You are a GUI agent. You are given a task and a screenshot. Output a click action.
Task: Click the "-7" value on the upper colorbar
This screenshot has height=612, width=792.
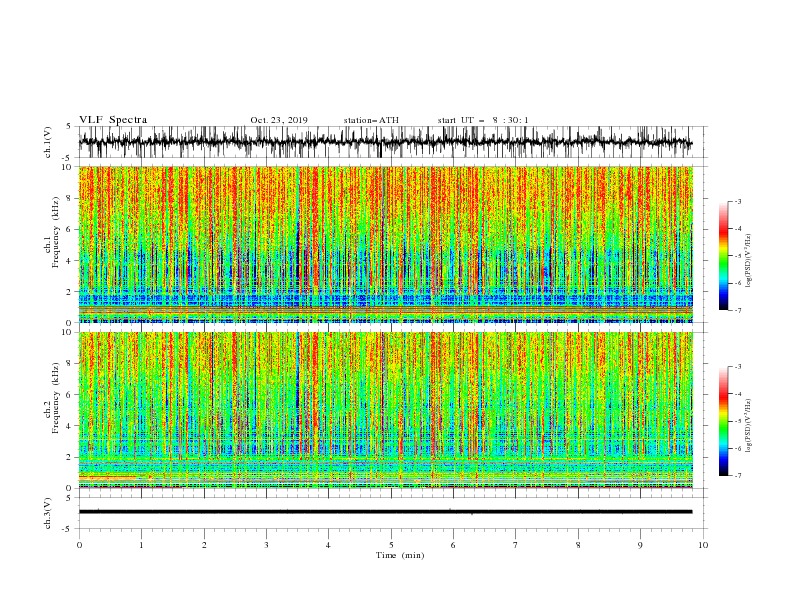(x=738, y=310)
